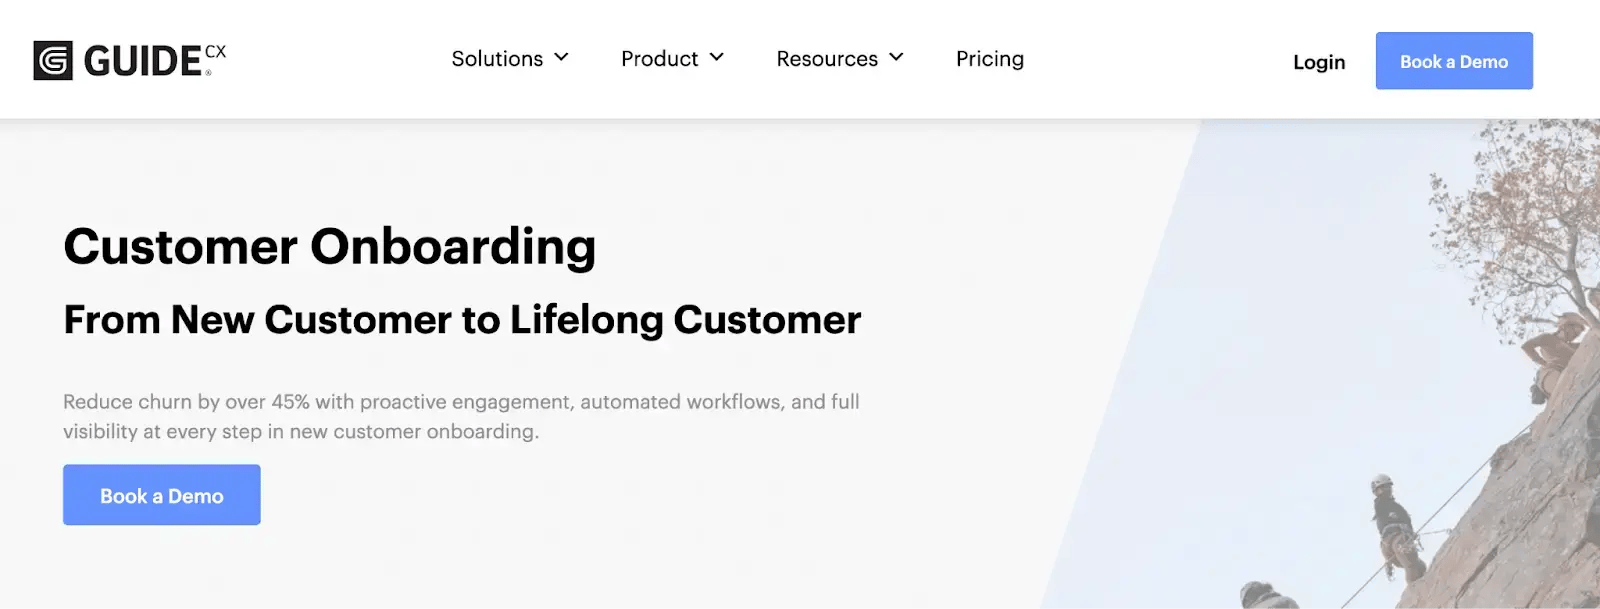The image size is (1600, 609).
Task: Open the Solutions menu
Action: (497, 59)
